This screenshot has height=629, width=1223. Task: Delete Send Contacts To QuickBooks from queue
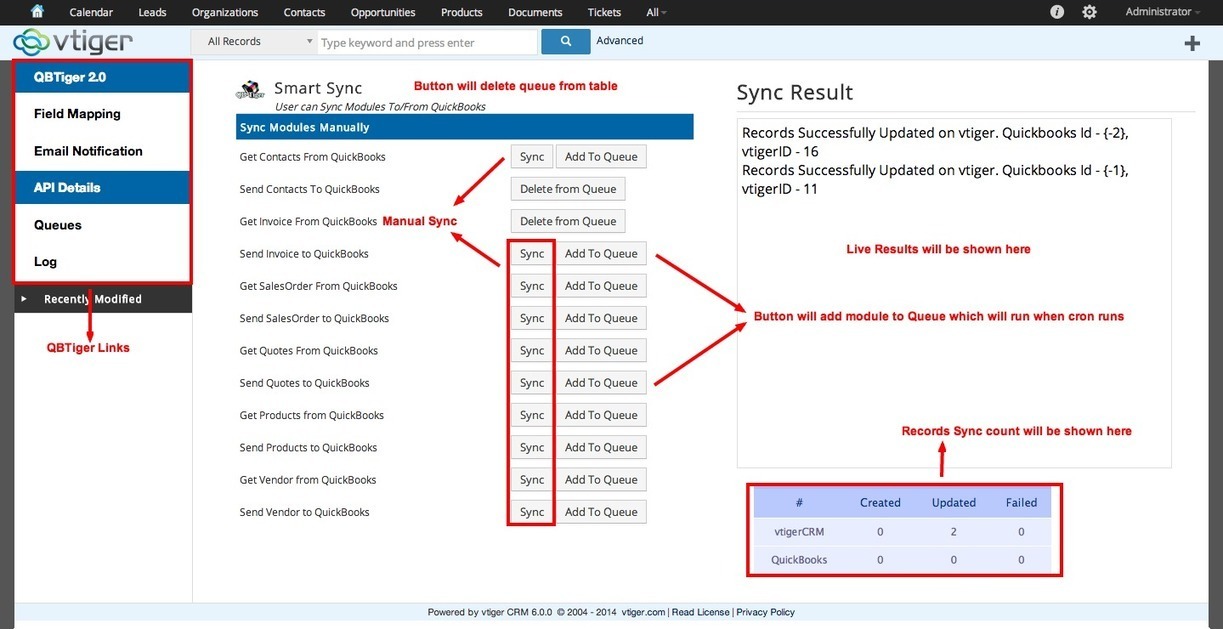(568, 189)
